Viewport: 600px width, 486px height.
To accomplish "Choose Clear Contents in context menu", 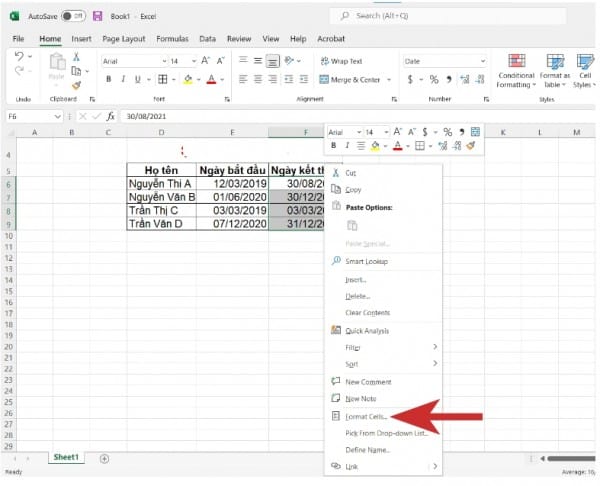I will pos(383,313).
